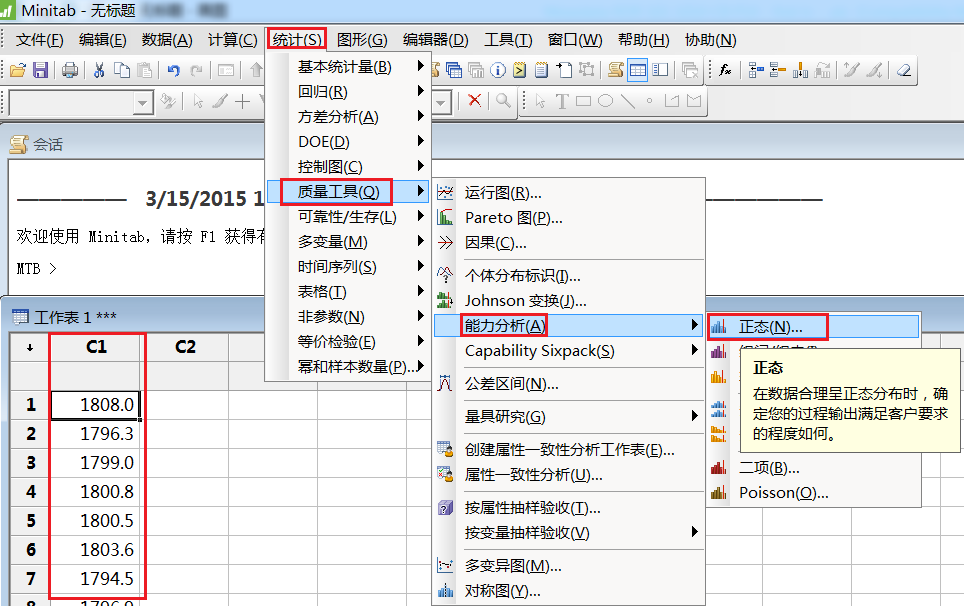The height and width of the screenshot is (606, 964).
Task: Click the Print icon in toolbar
Action: [x=69, y=70]
